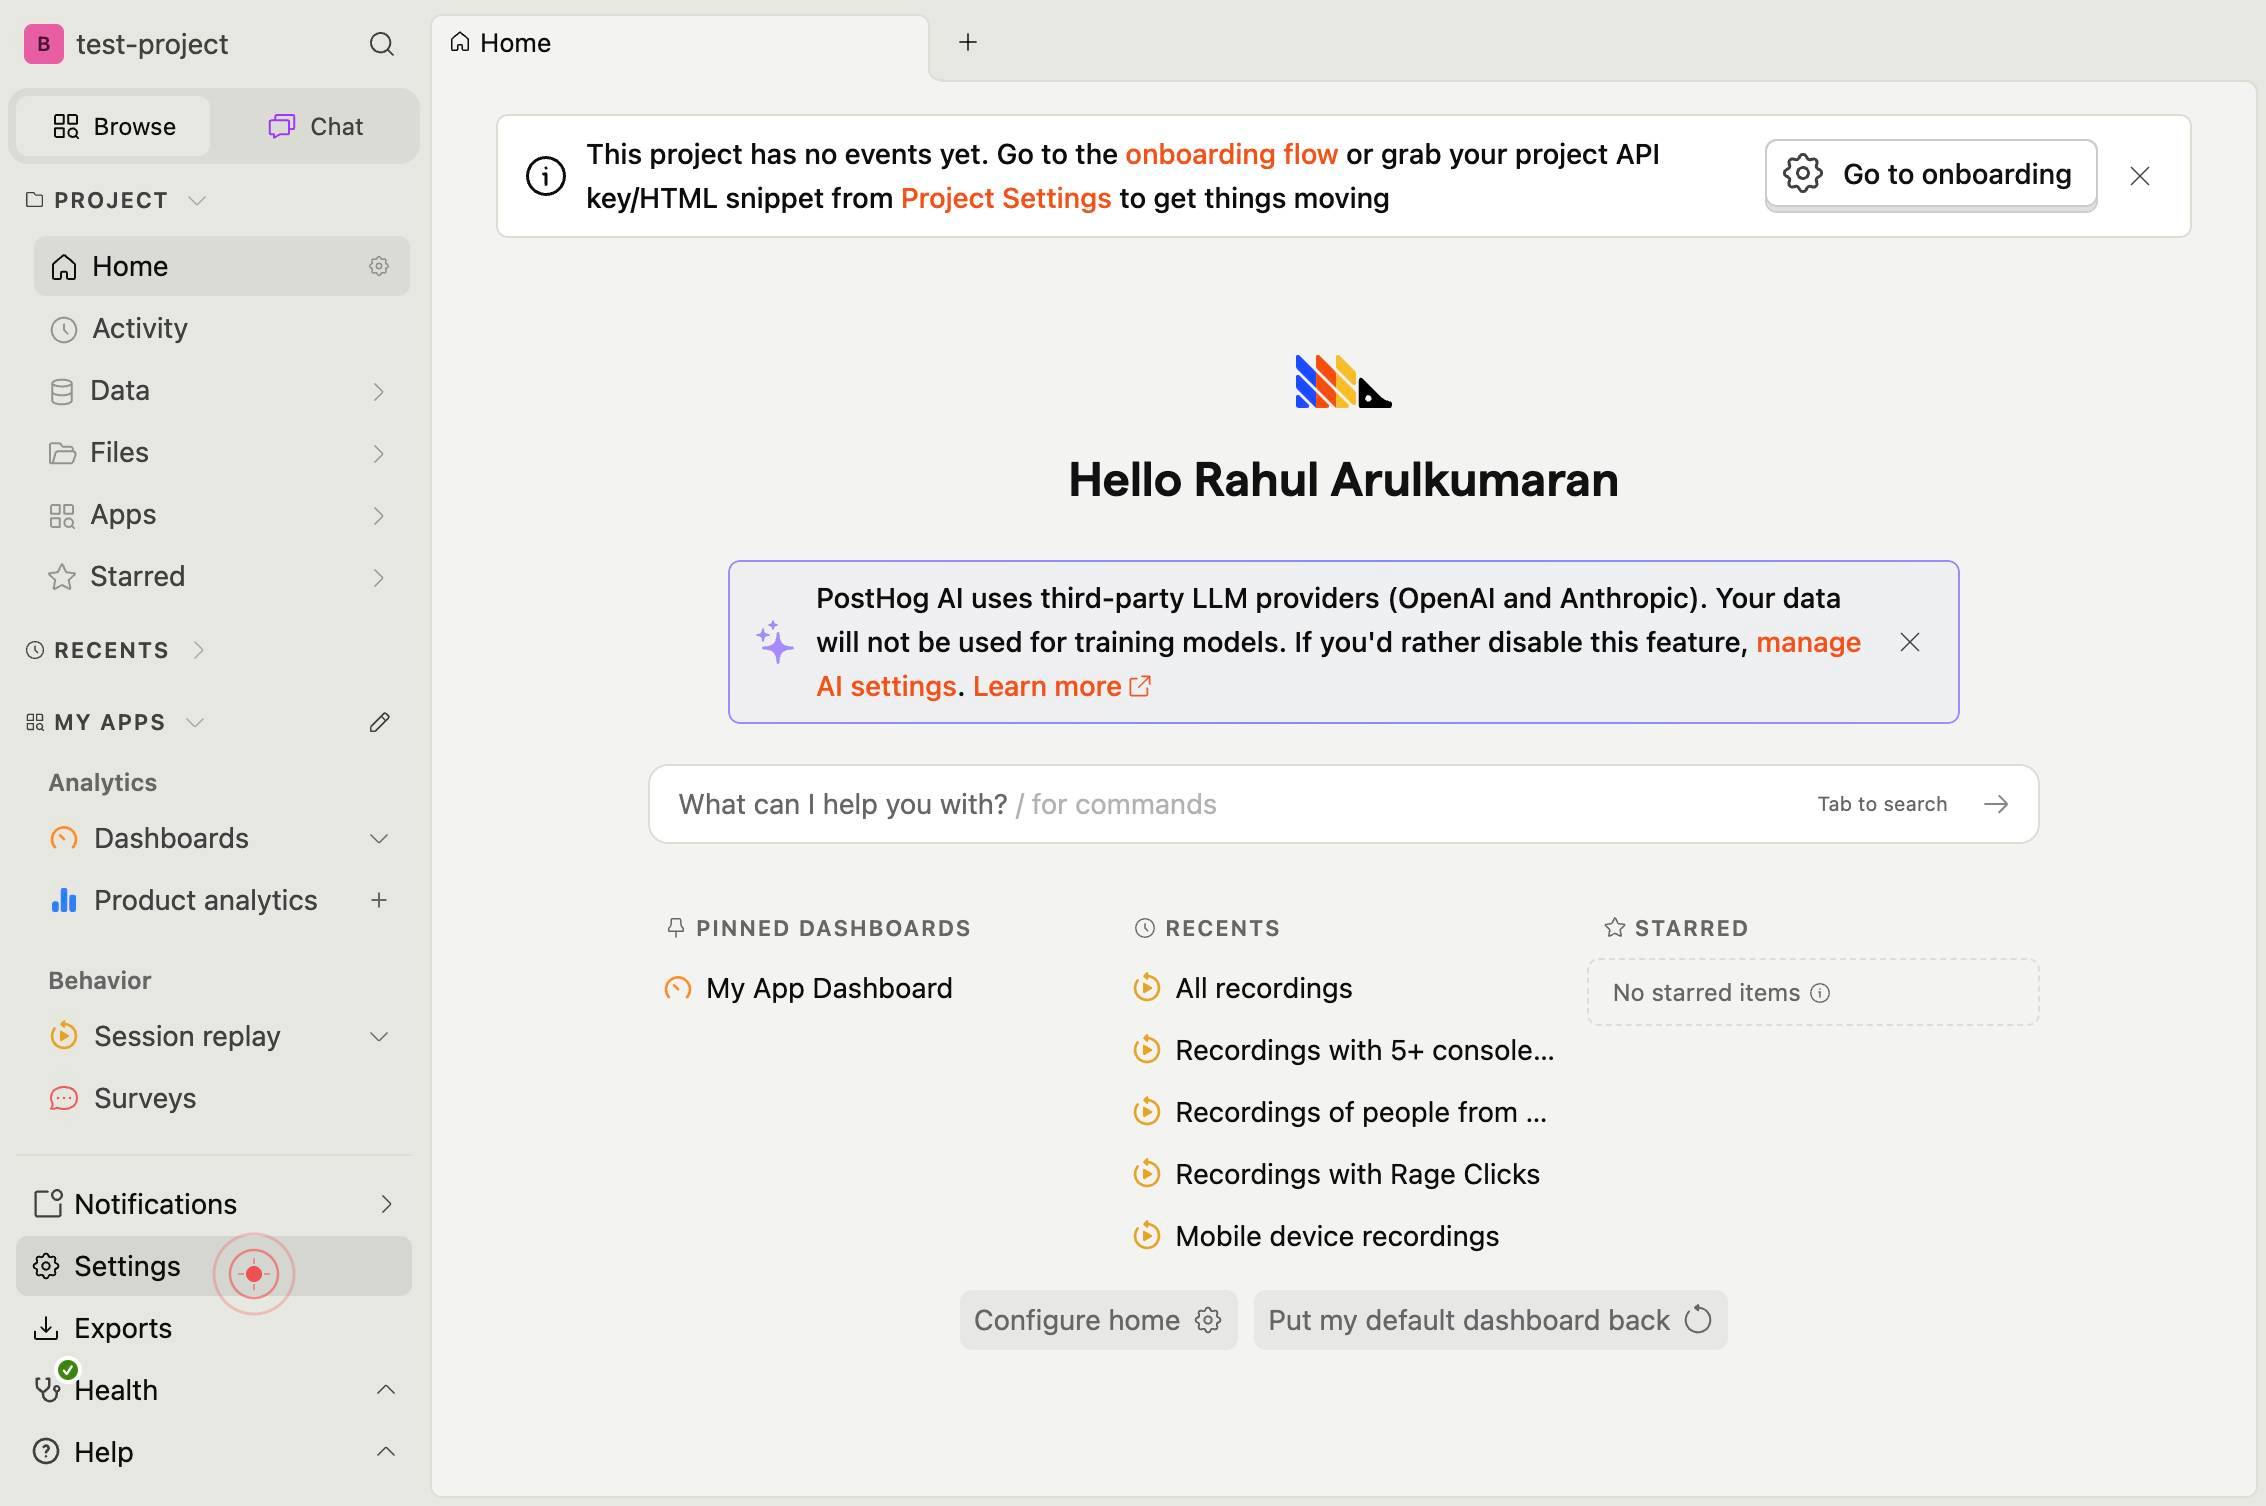Click the Activity clock icon
This screenshot has width=2266, height=1506.
64,329
